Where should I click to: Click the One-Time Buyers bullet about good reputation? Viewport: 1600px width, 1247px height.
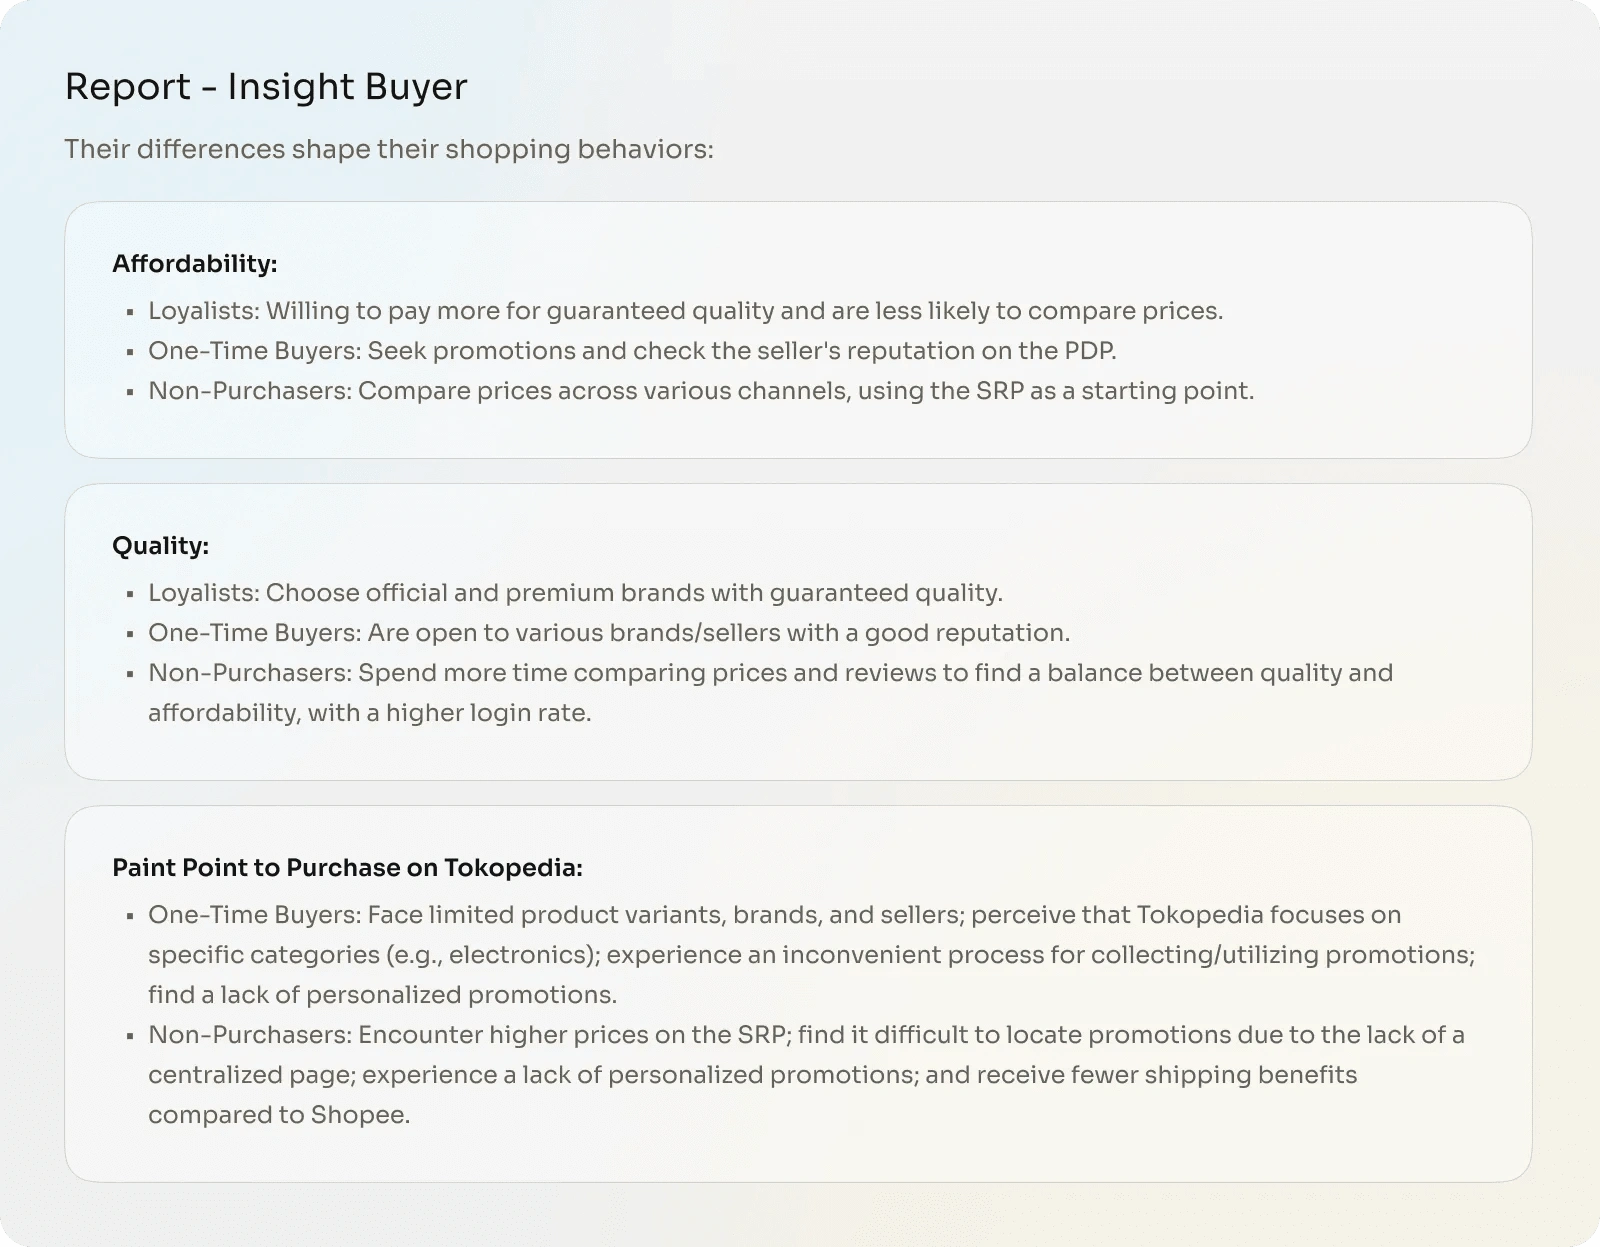609,633
